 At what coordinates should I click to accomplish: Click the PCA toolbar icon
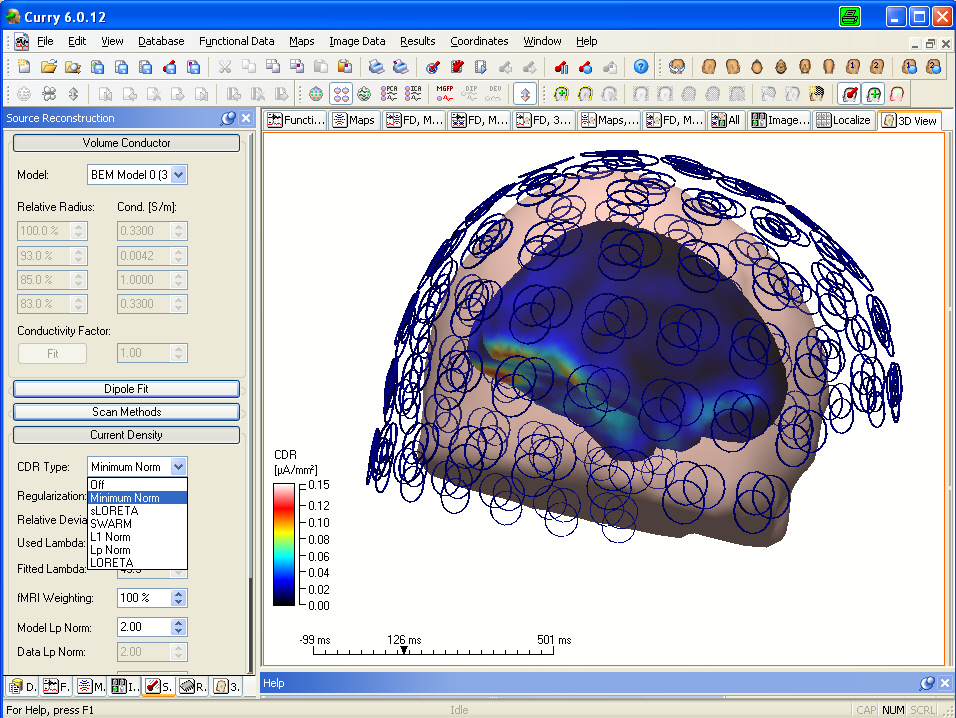(x=391, y=93)
